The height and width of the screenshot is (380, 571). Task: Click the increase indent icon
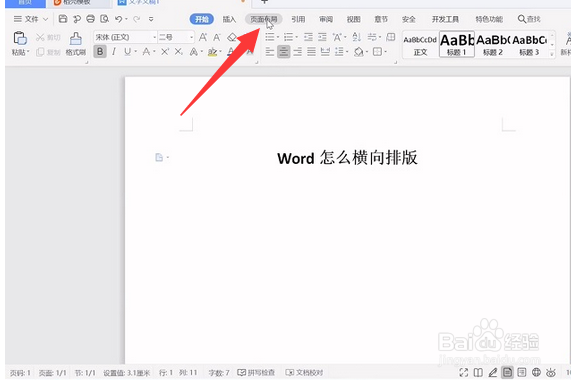pos(322,37)
